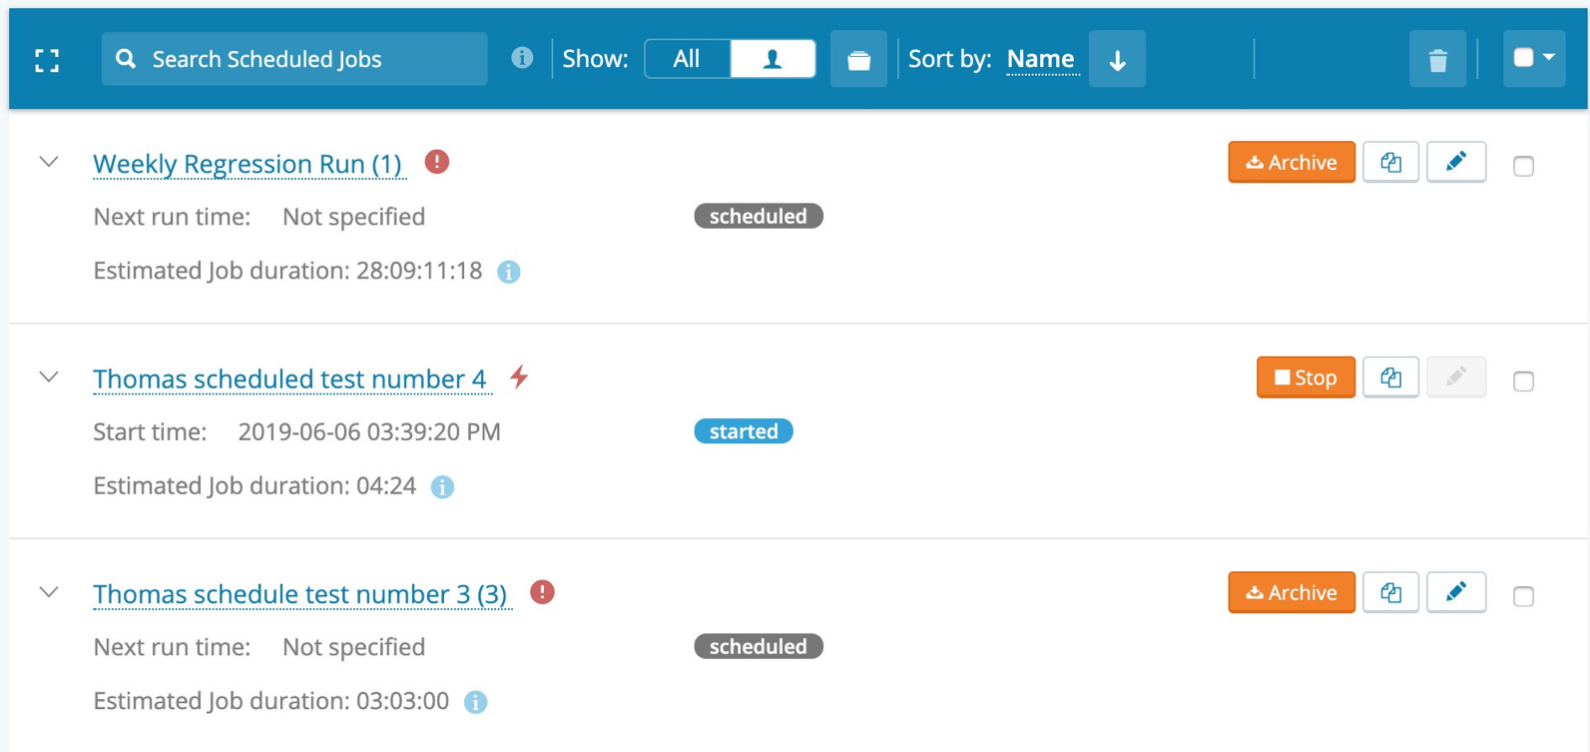Open Thomas scheduled test number 4 link

pos(290,379)
